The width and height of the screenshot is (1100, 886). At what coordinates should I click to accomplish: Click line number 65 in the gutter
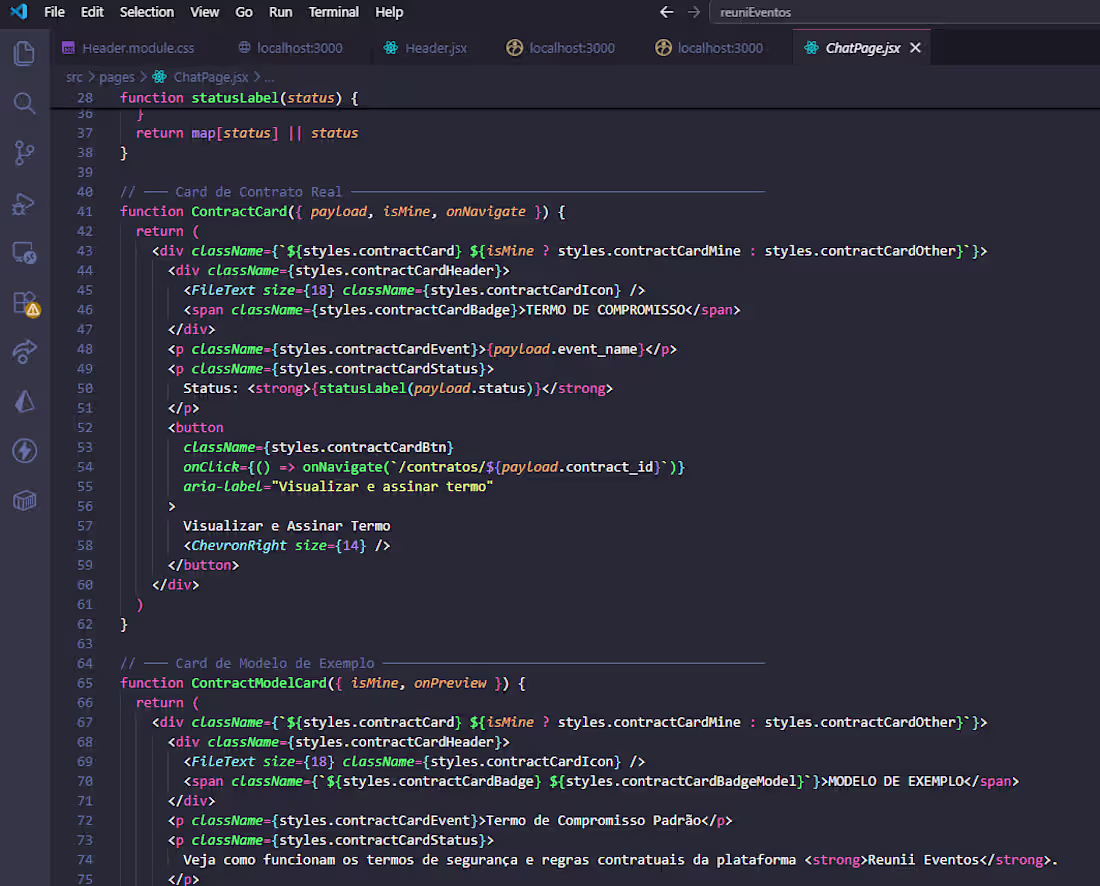pyautogui.click(x=85, y=683)
